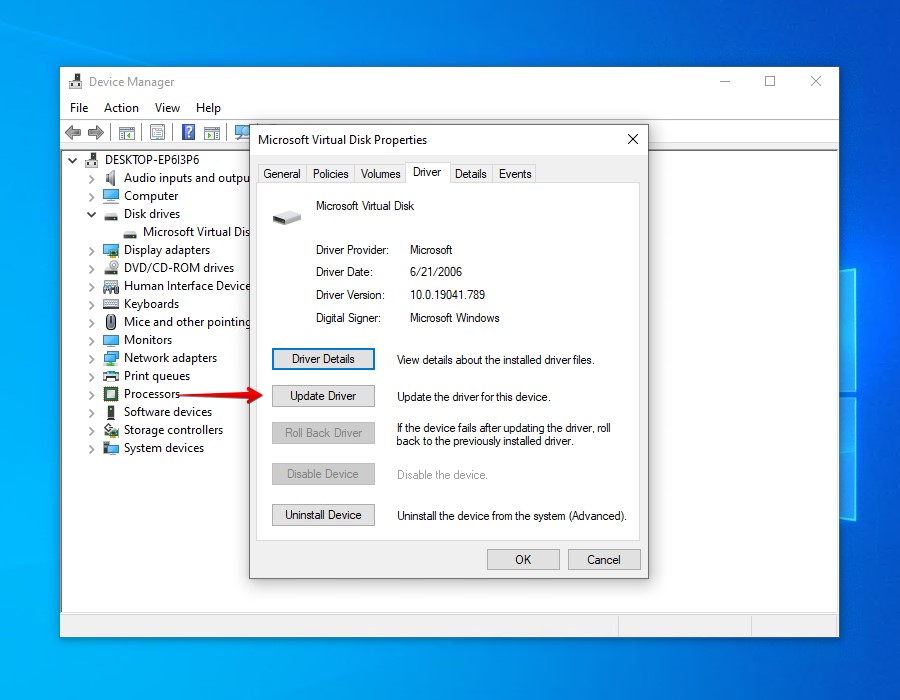Image resolution: width=900 pixels, height=700 pixels.
Task: Click the Update Driver button
Action: (x=323, y=396)
